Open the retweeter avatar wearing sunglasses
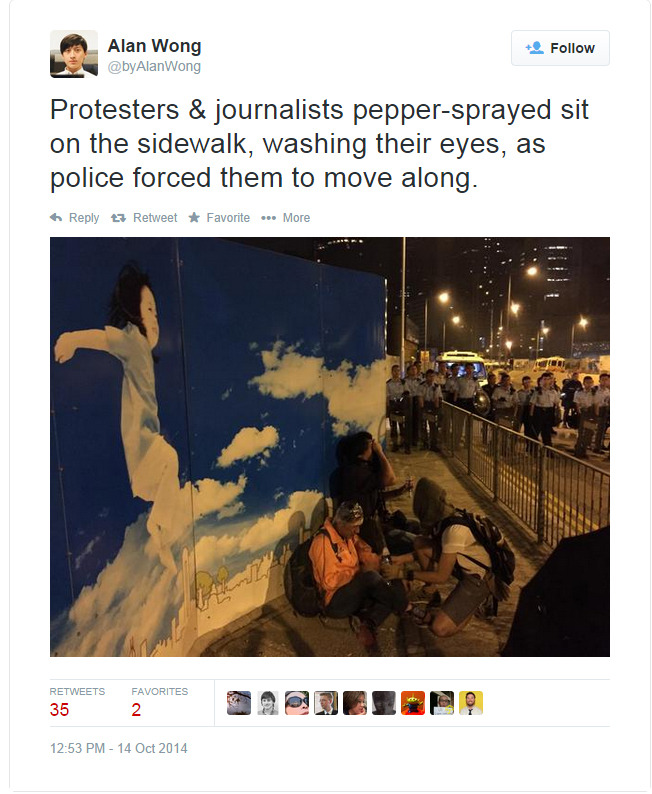 (297, 703)
